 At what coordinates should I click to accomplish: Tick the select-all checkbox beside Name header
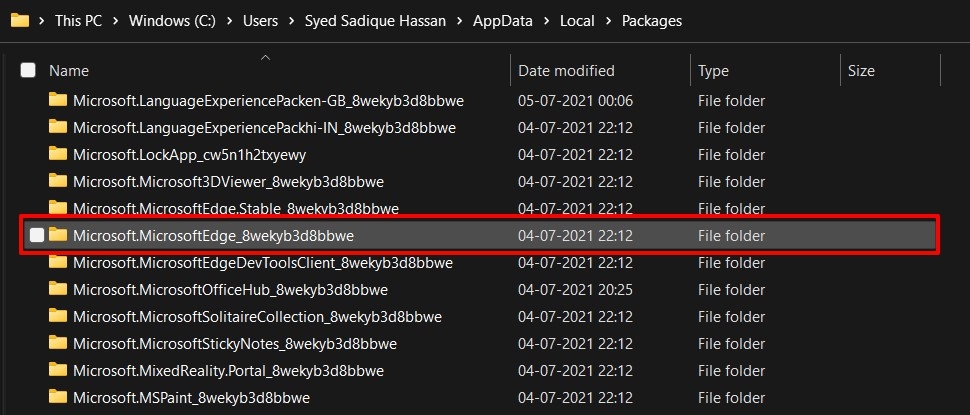tap(28, 70)
